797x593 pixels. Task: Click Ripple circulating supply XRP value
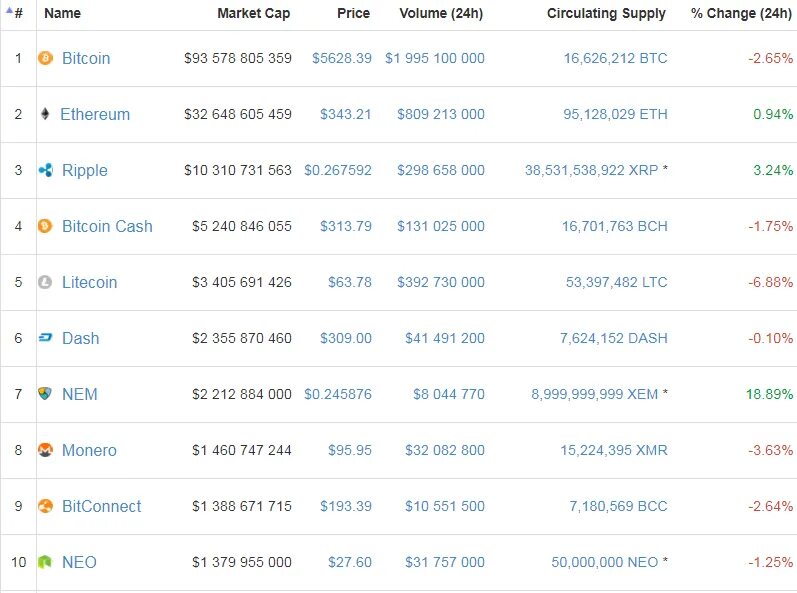click(x=591, y=170)
